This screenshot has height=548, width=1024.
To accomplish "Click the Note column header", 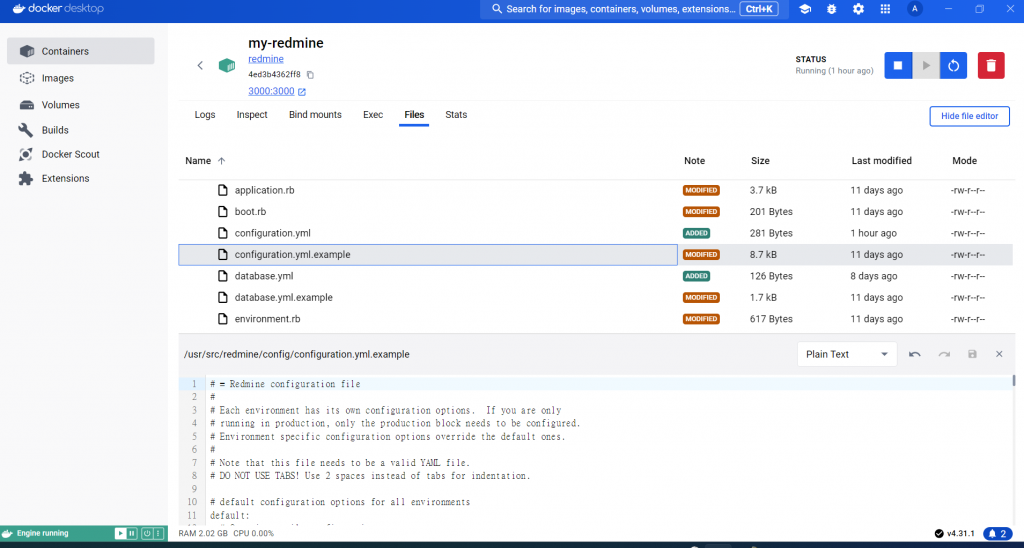I will click(695, 161).
